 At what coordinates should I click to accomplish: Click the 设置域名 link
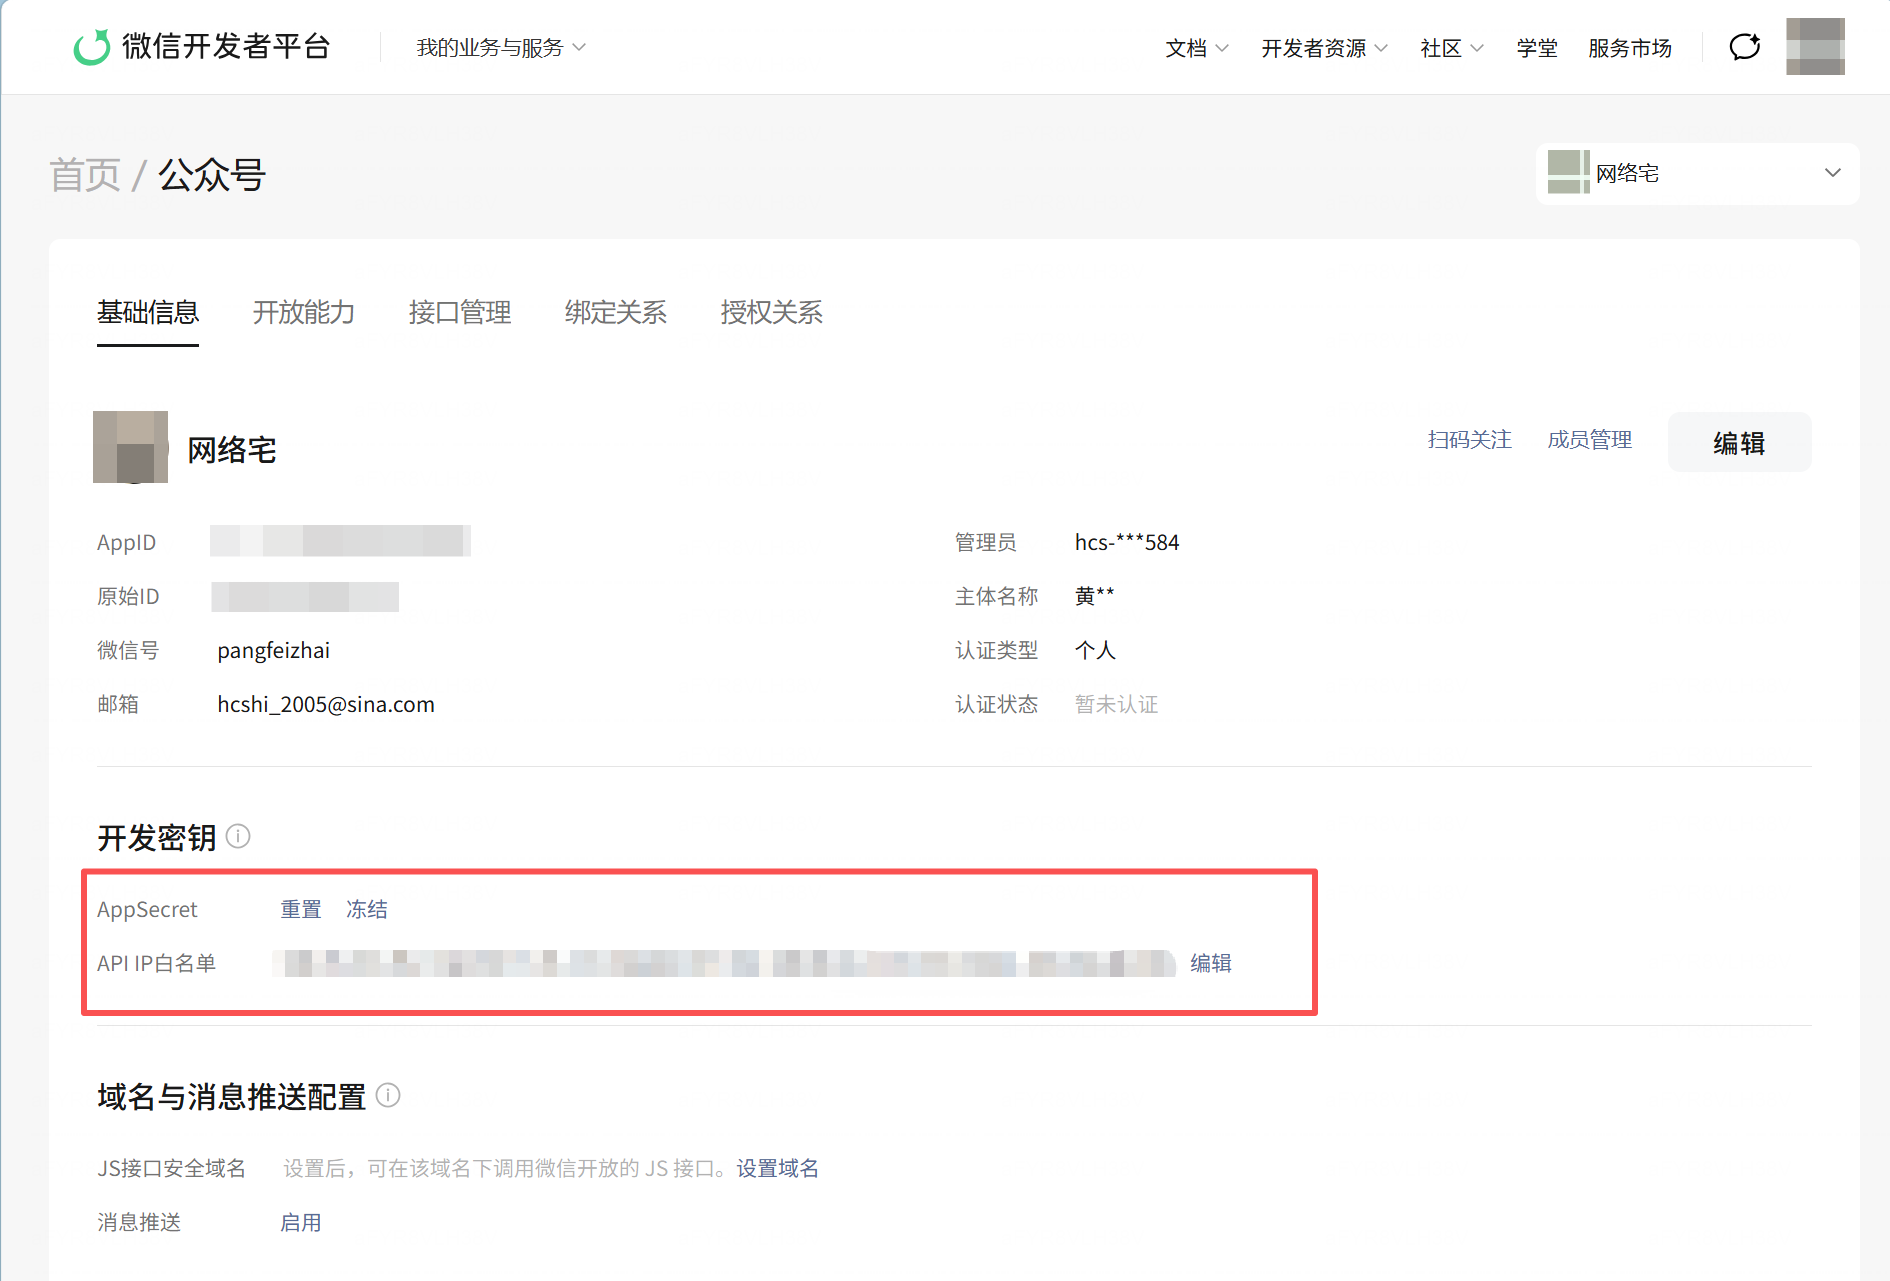coord(778,1168)
